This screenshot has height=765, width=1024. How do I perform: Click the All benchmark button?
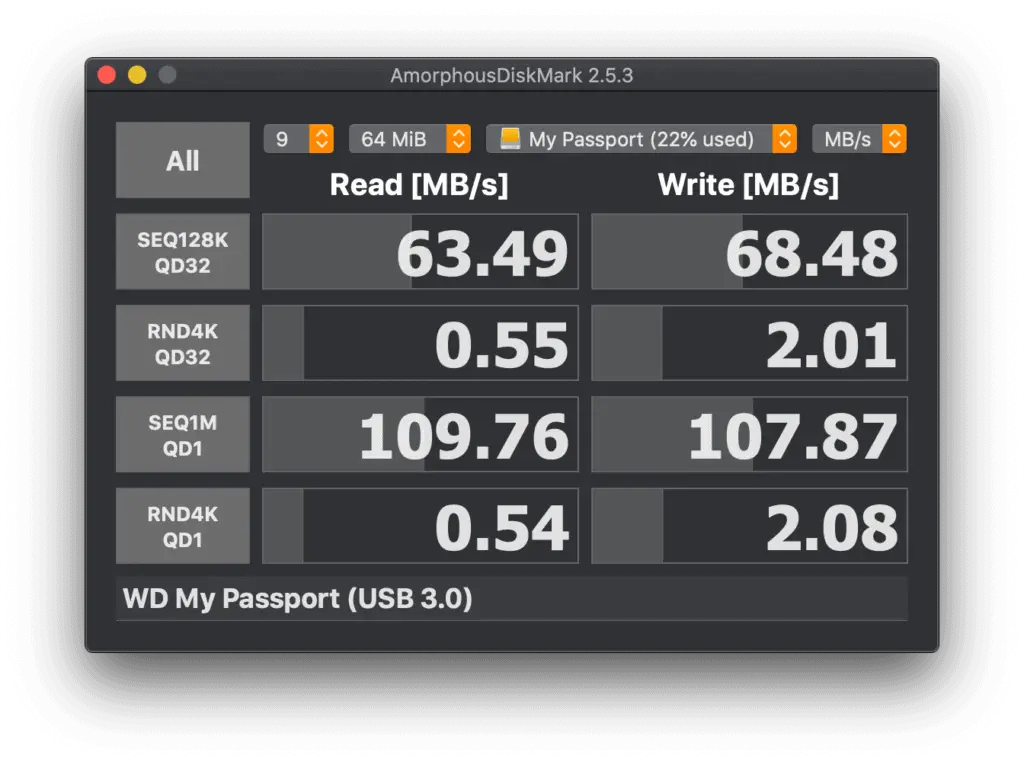(x=183, y=160)
